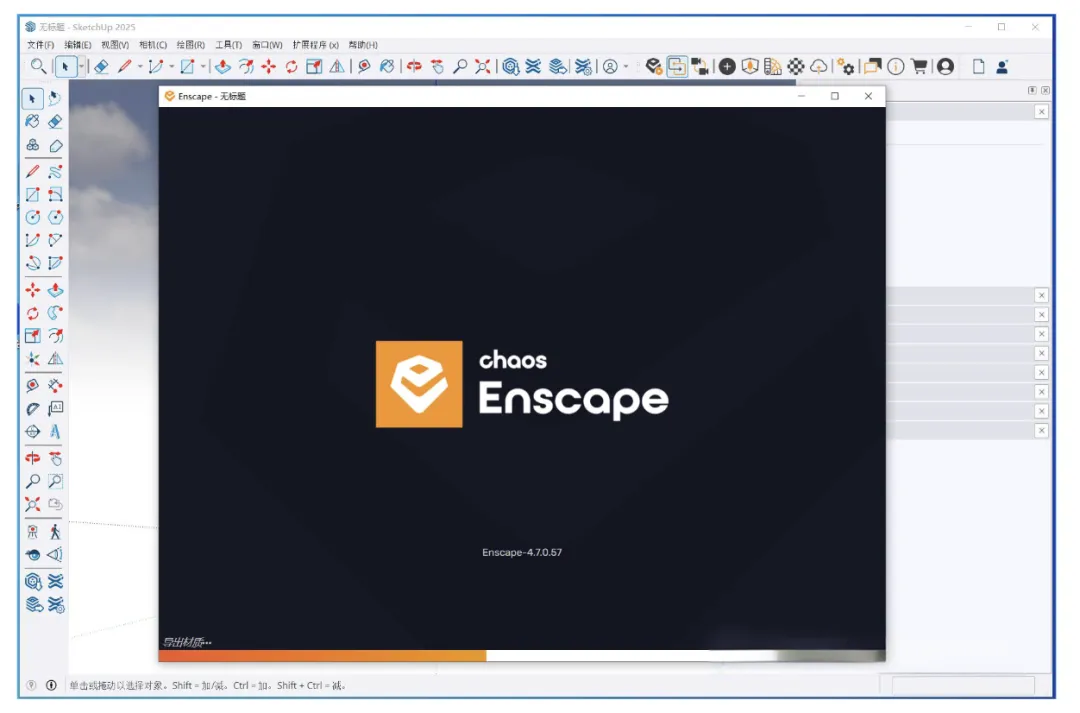Click the black Enscape account profile icon

(946, 66)
